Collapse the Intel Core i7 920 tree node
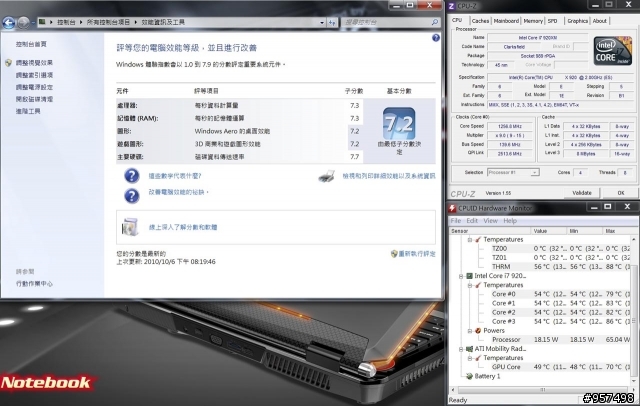640x406 pixels. (461, 276)
